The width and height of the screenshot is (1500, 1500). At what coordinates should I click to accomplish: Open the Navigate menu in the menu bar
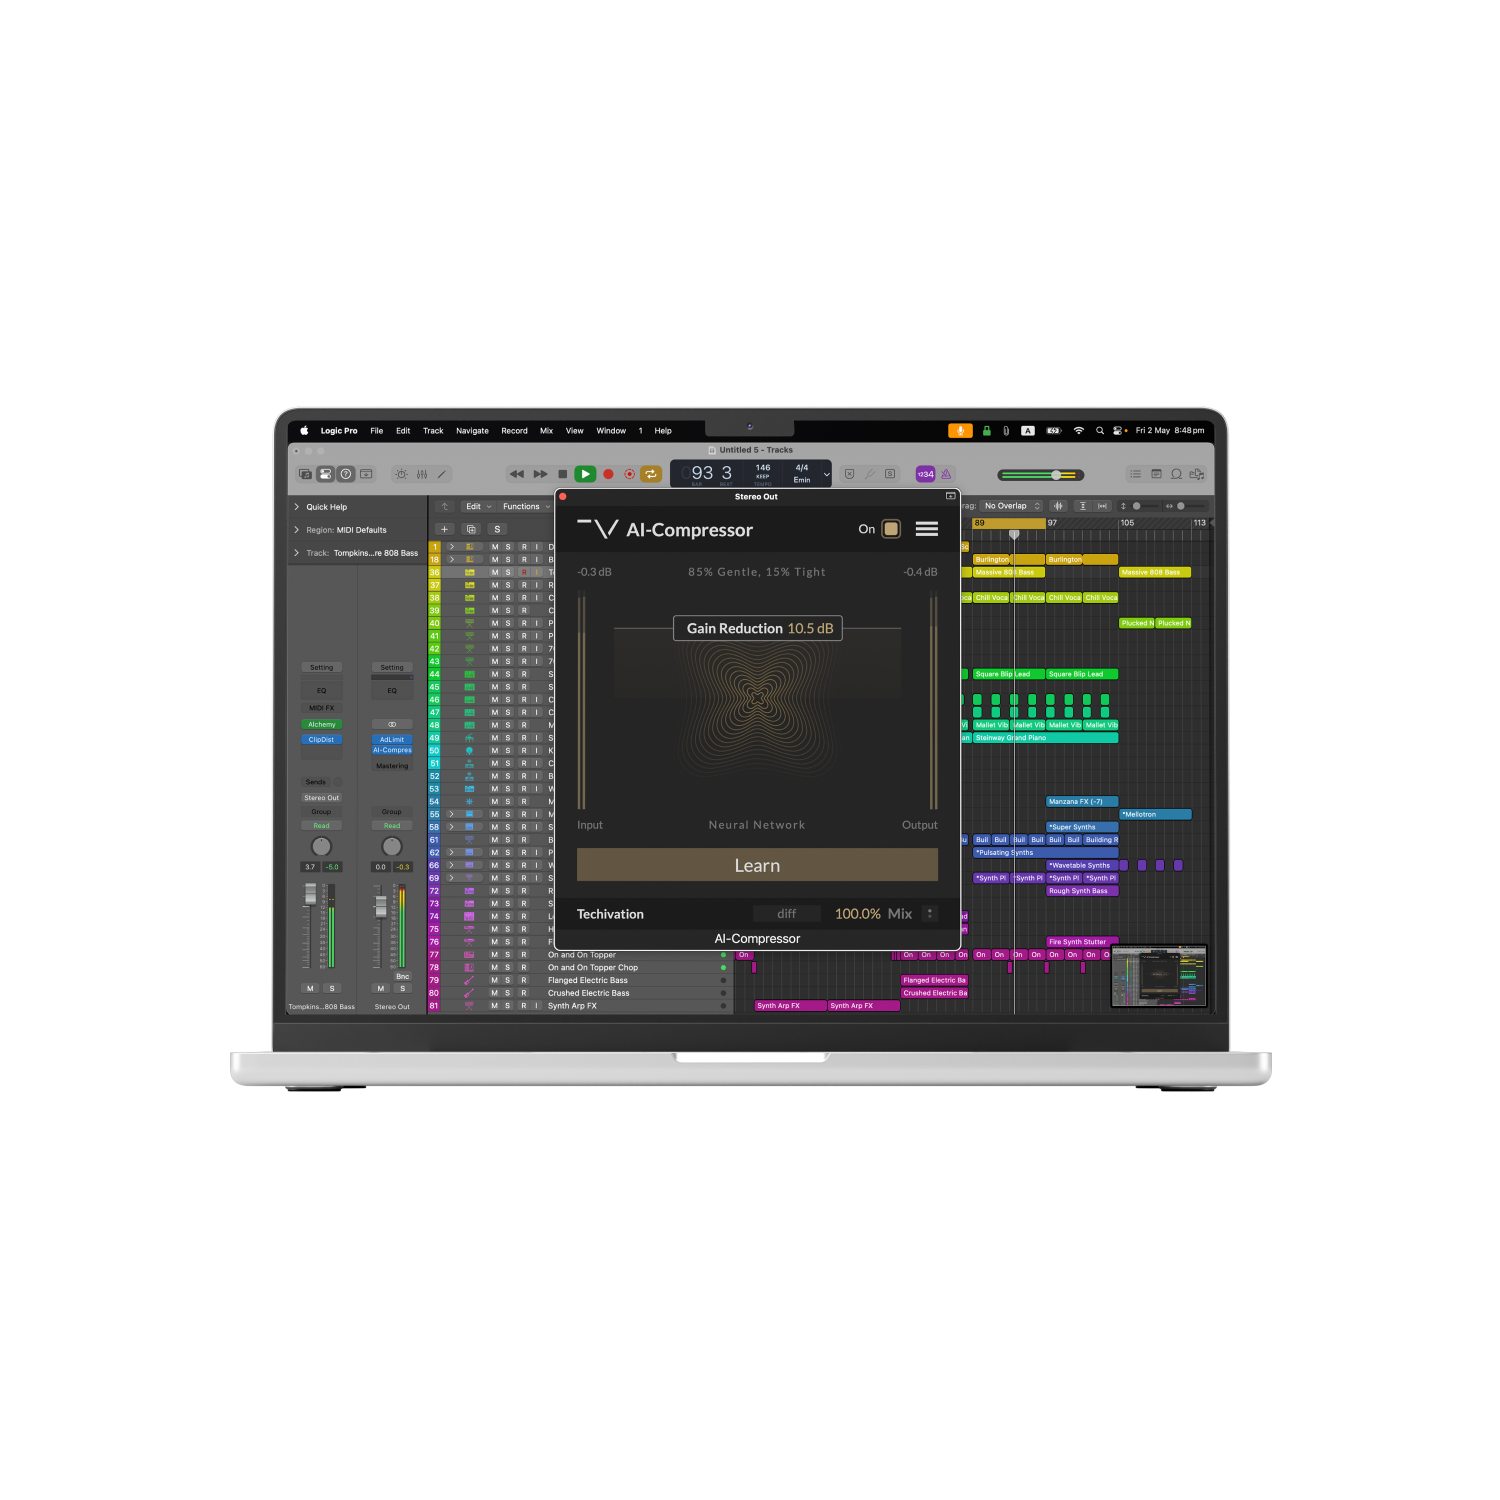pyautogui.click(x=472, y=430)
